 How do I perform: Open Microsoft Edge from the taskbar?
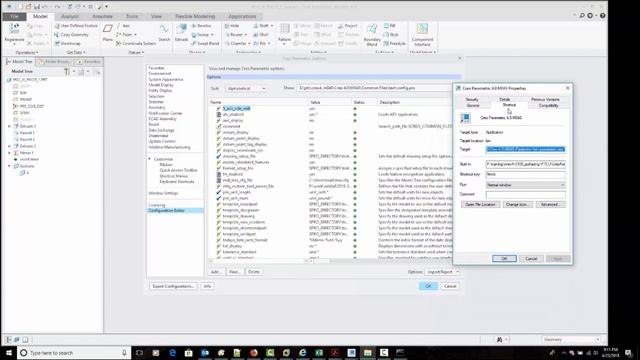[172, 353]
